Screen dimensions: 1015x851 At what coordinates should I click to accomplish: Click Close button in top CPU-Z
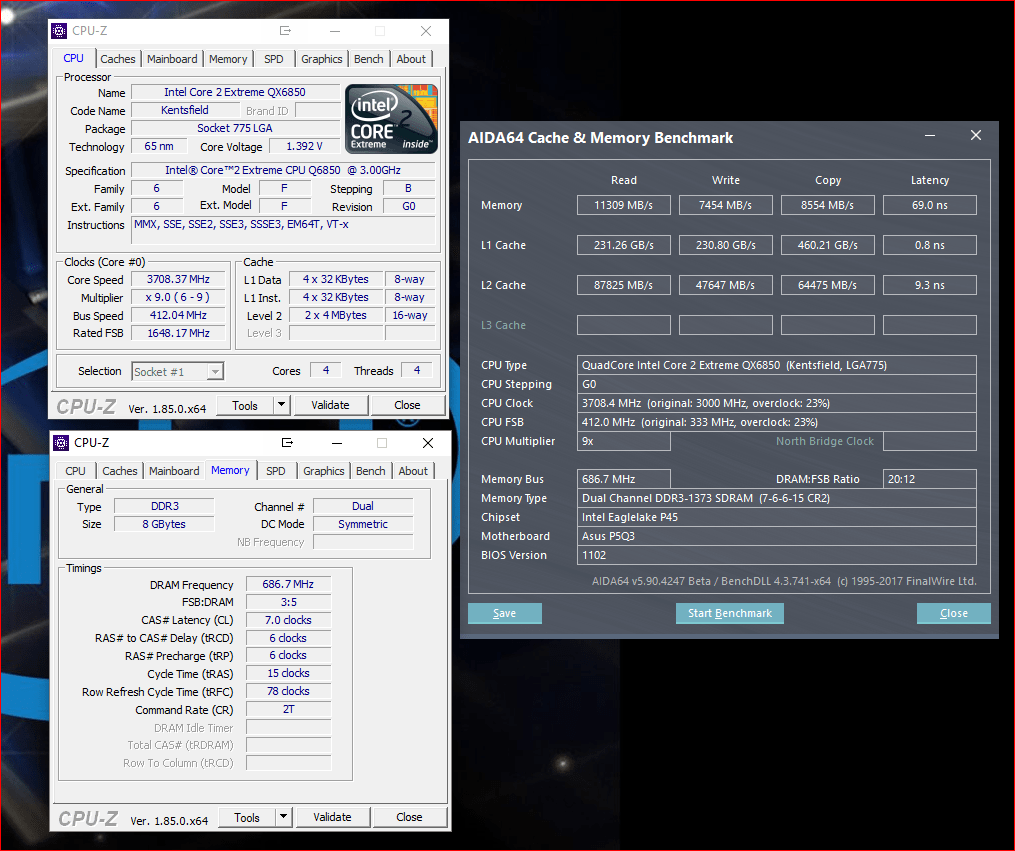[x=407, y=405]
